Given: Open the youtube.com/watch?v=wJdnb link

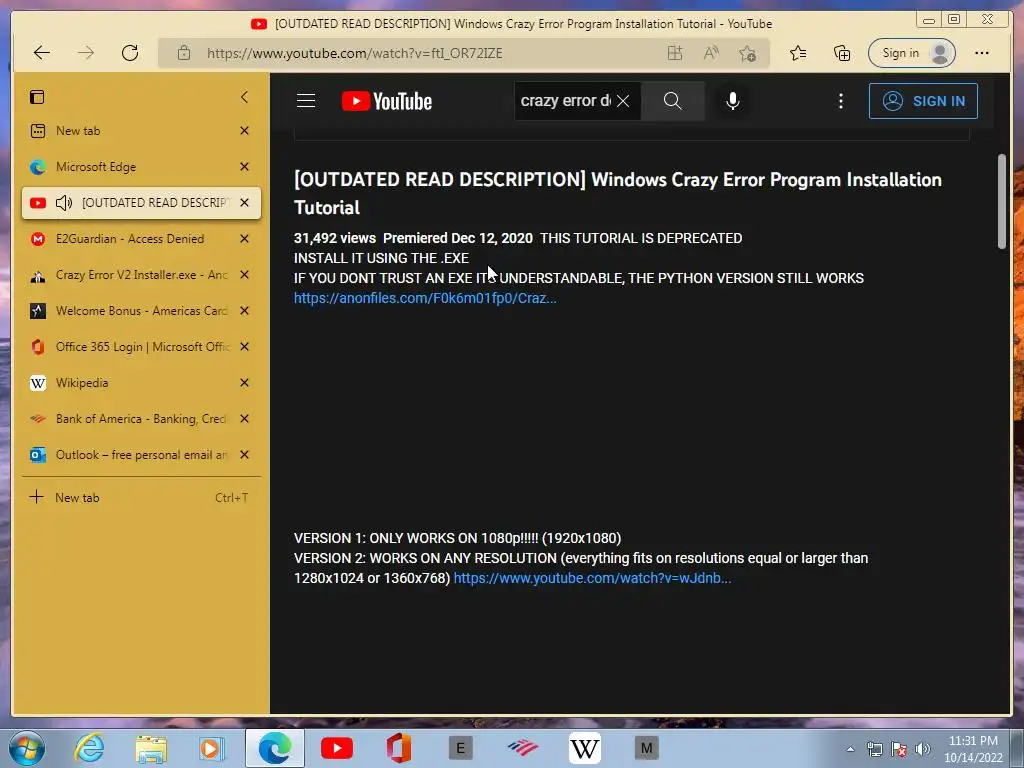Looking at the screenshot, I should 592,579.
